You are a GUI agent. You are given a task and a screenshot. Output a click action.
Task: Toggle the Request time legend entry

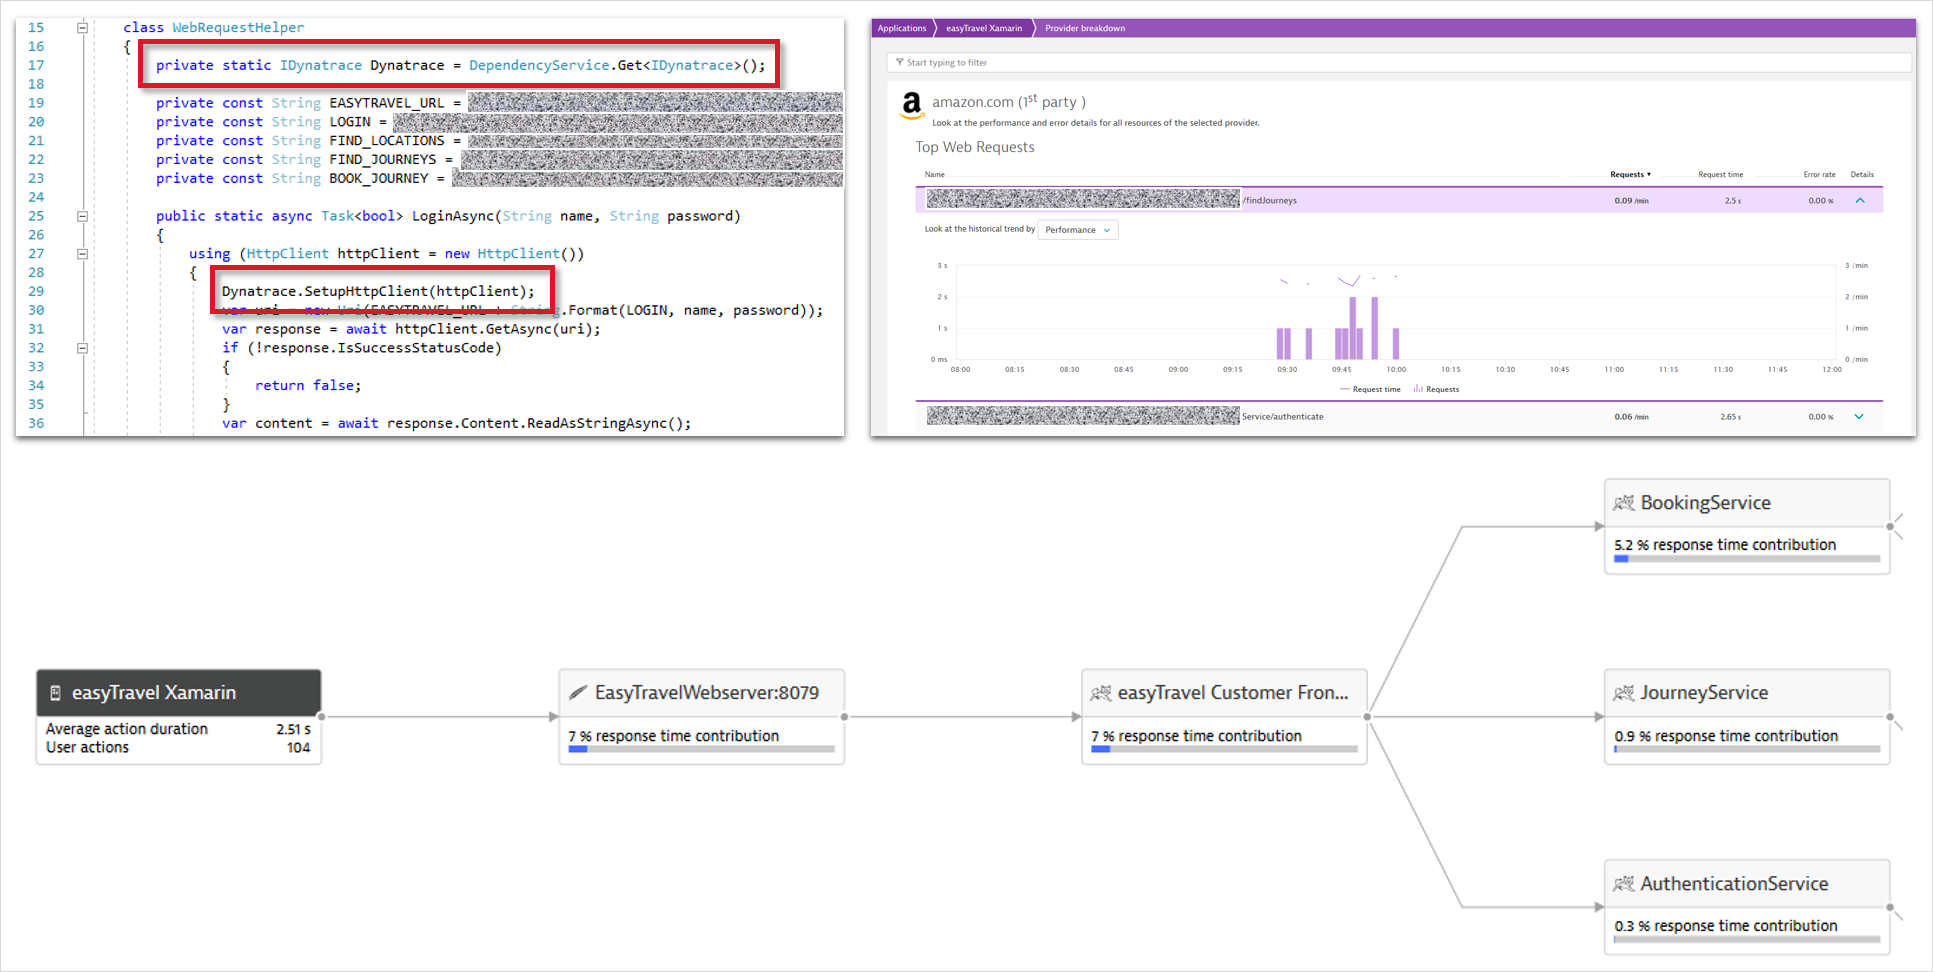pos(1370,390)
